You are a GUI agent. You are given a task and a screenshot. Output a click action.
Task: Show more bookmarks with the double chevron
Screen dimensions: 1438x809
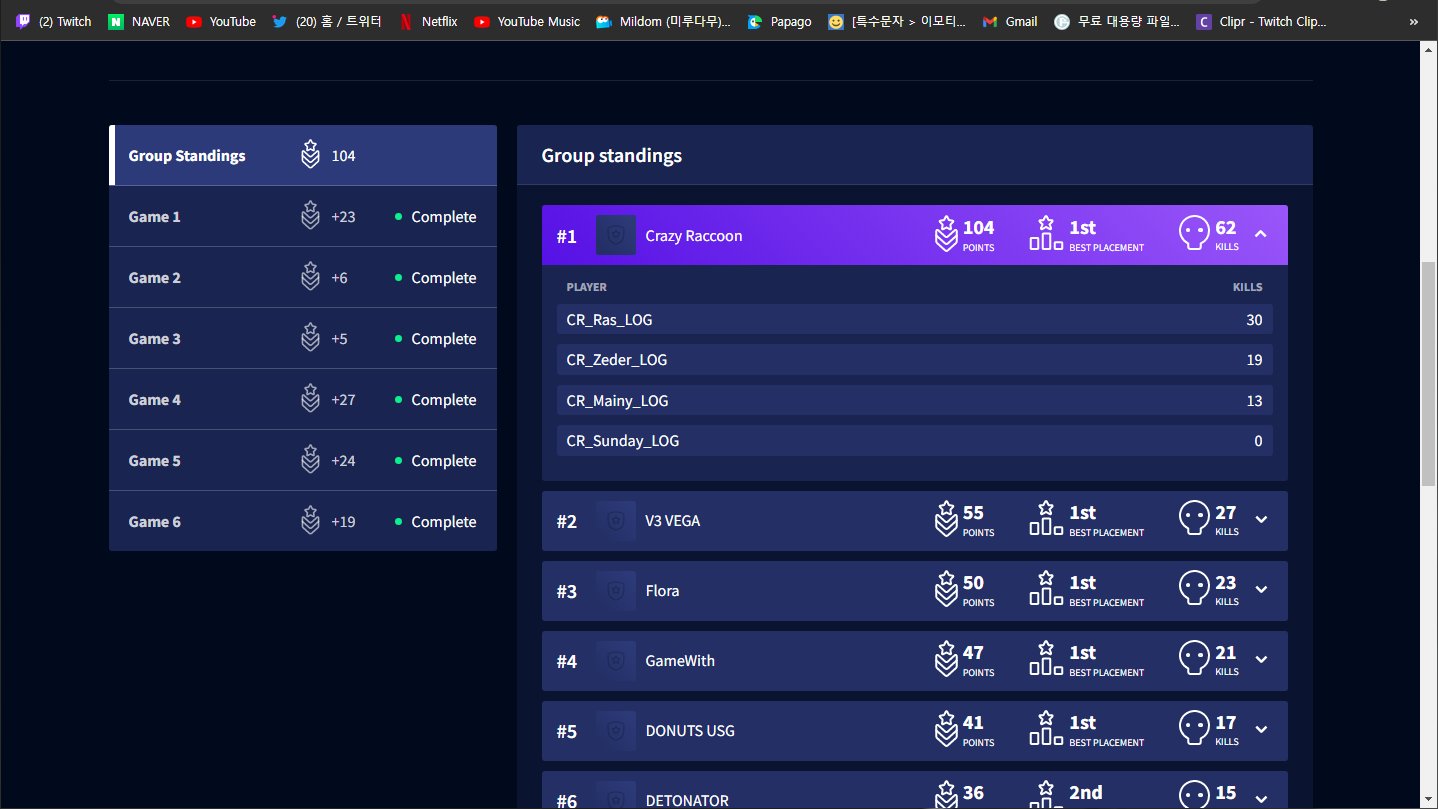[x=1413, y=21]
